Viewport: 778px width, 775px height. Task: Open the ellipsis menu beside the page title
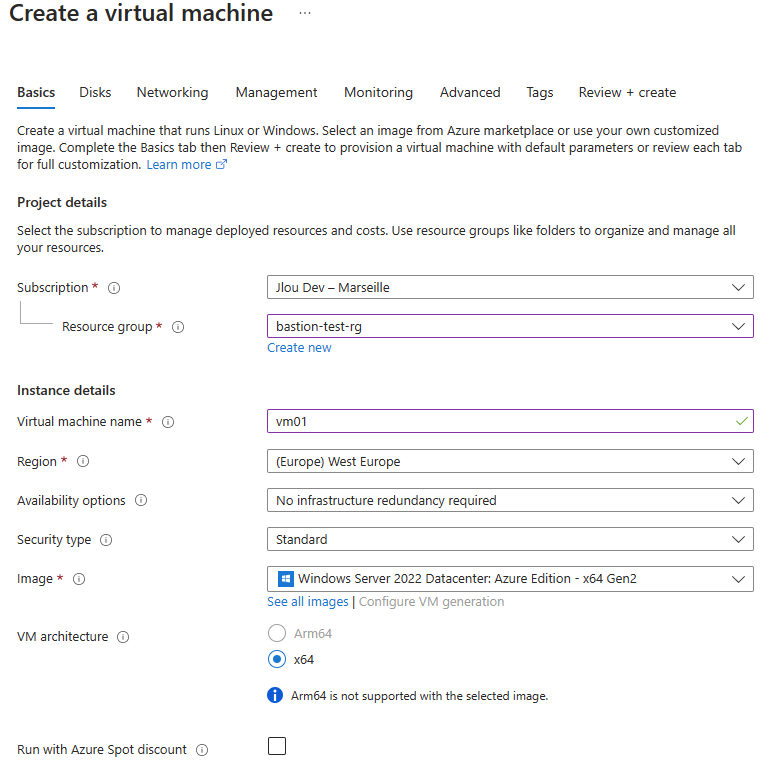tap(305, 13)
